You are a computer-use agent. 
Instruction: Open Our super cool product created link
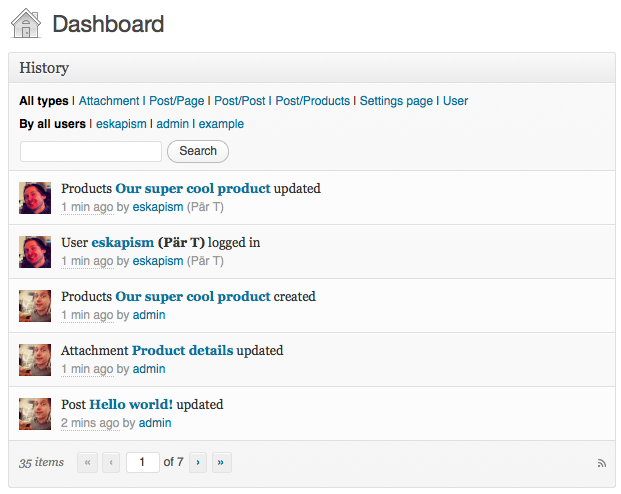click(x=193, y=297)
